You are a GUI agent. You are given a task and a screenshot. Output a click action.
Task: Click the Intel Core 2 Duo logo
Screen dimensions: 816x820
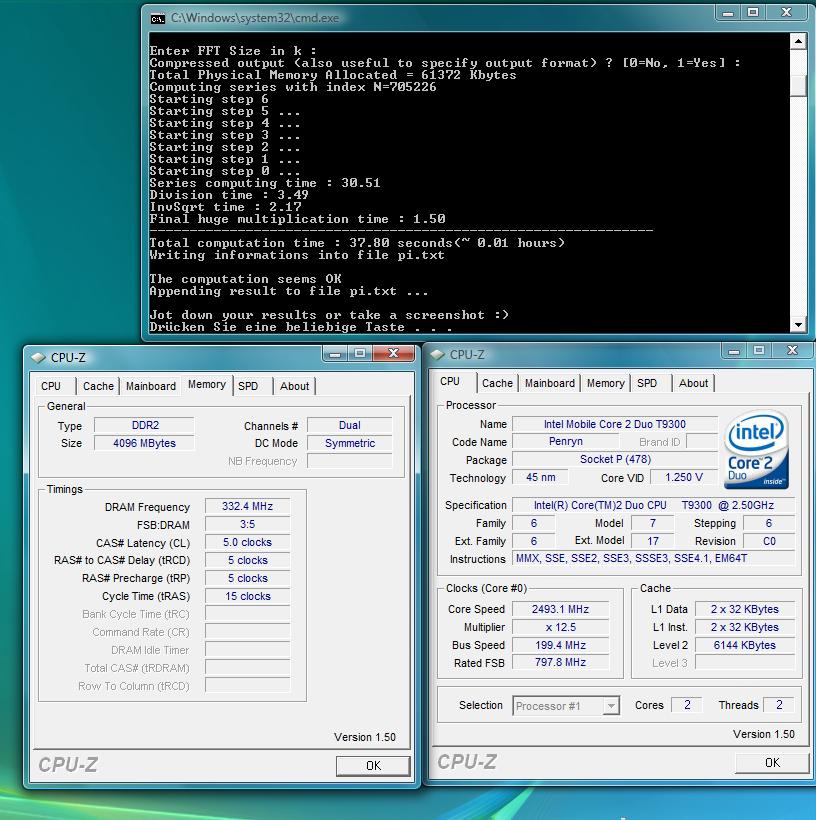(x=756, y=450)
